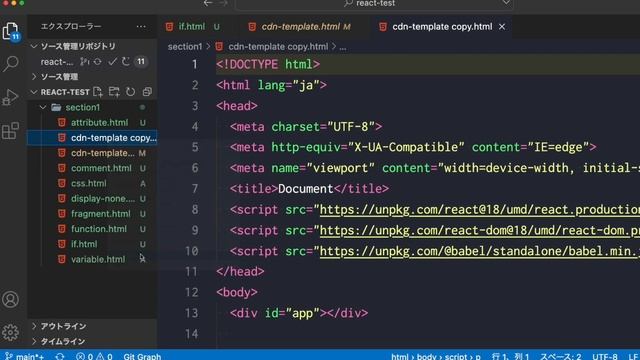Screen dimensions: 640x360
Task: Collapse all folders in explorer
Action: point(147,92)
